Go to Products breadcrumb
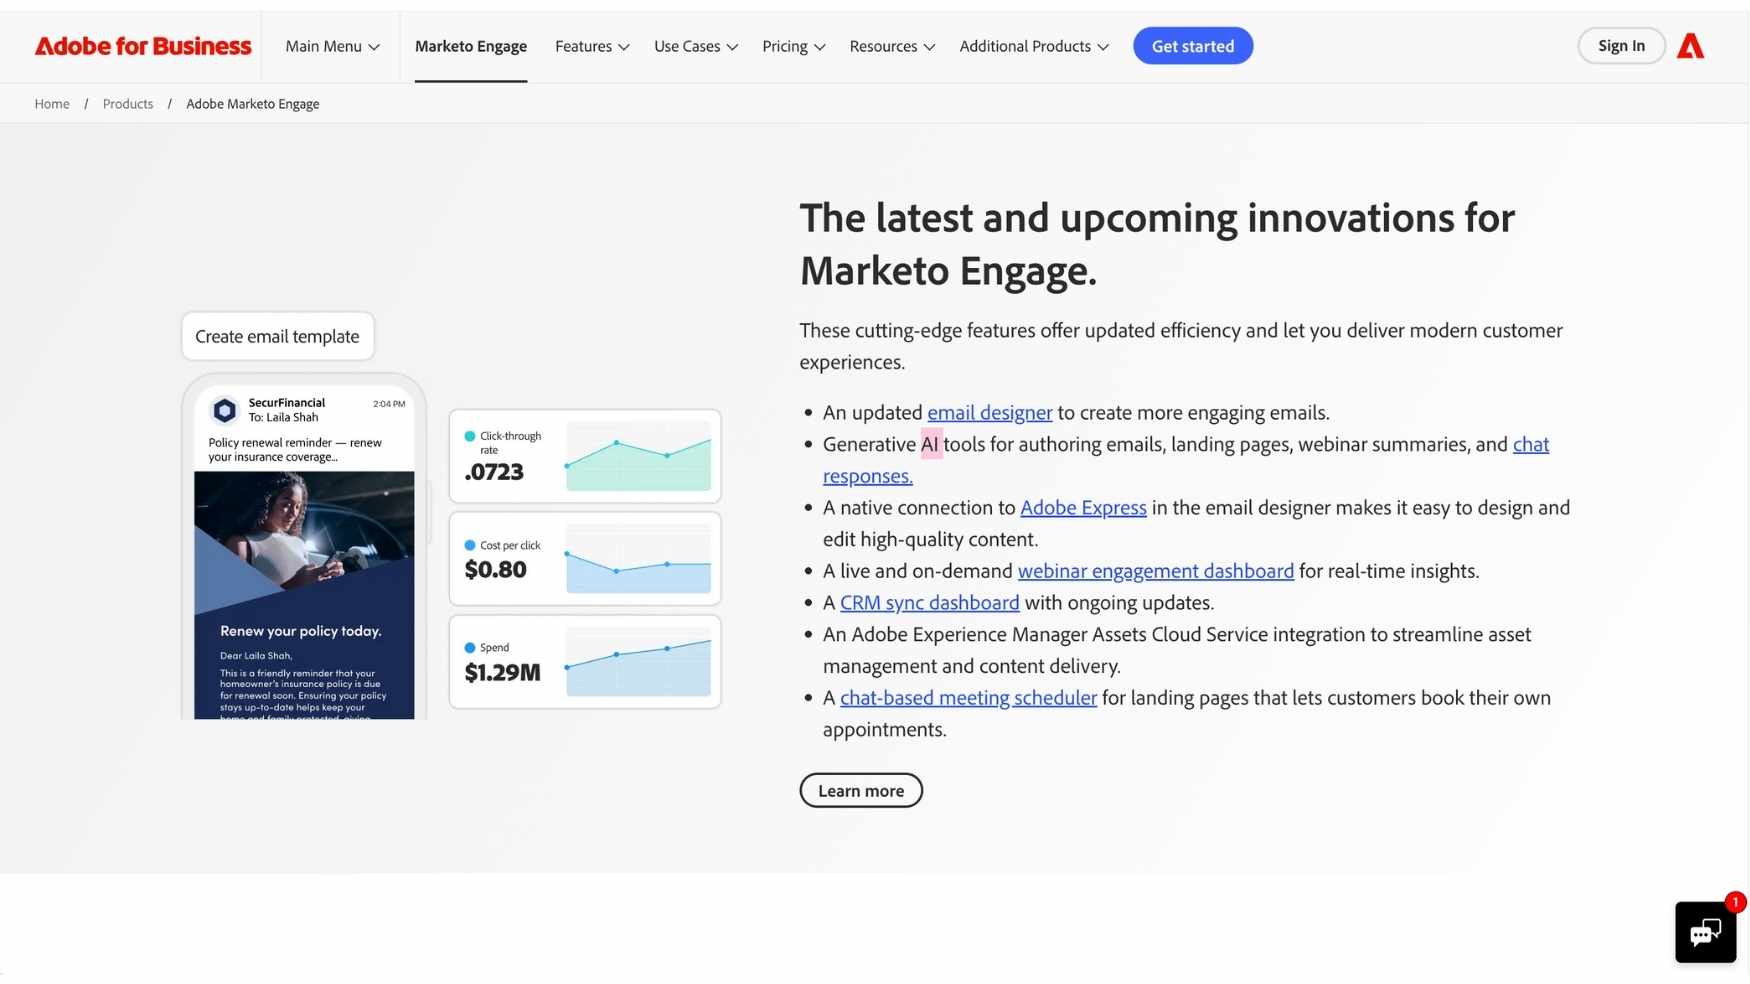Viewport: 1750px width, 984px height. [128, 104]
